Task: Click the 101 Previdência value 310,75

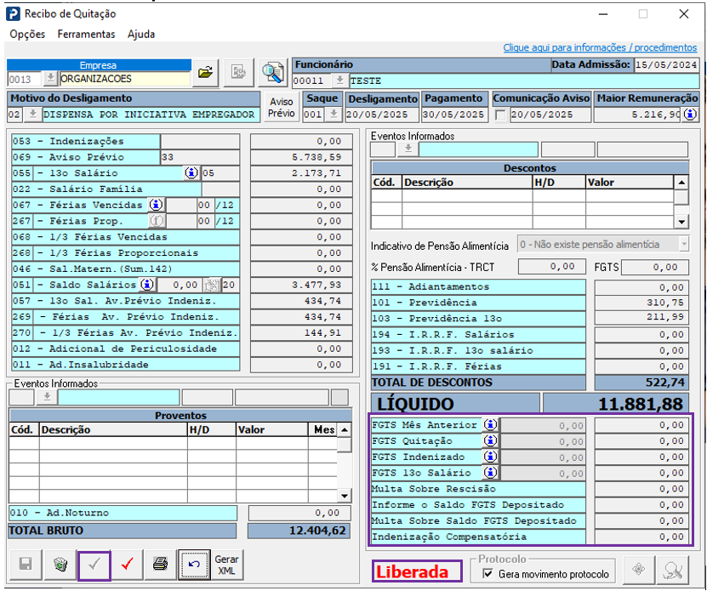Action: (x=641, y=303)
